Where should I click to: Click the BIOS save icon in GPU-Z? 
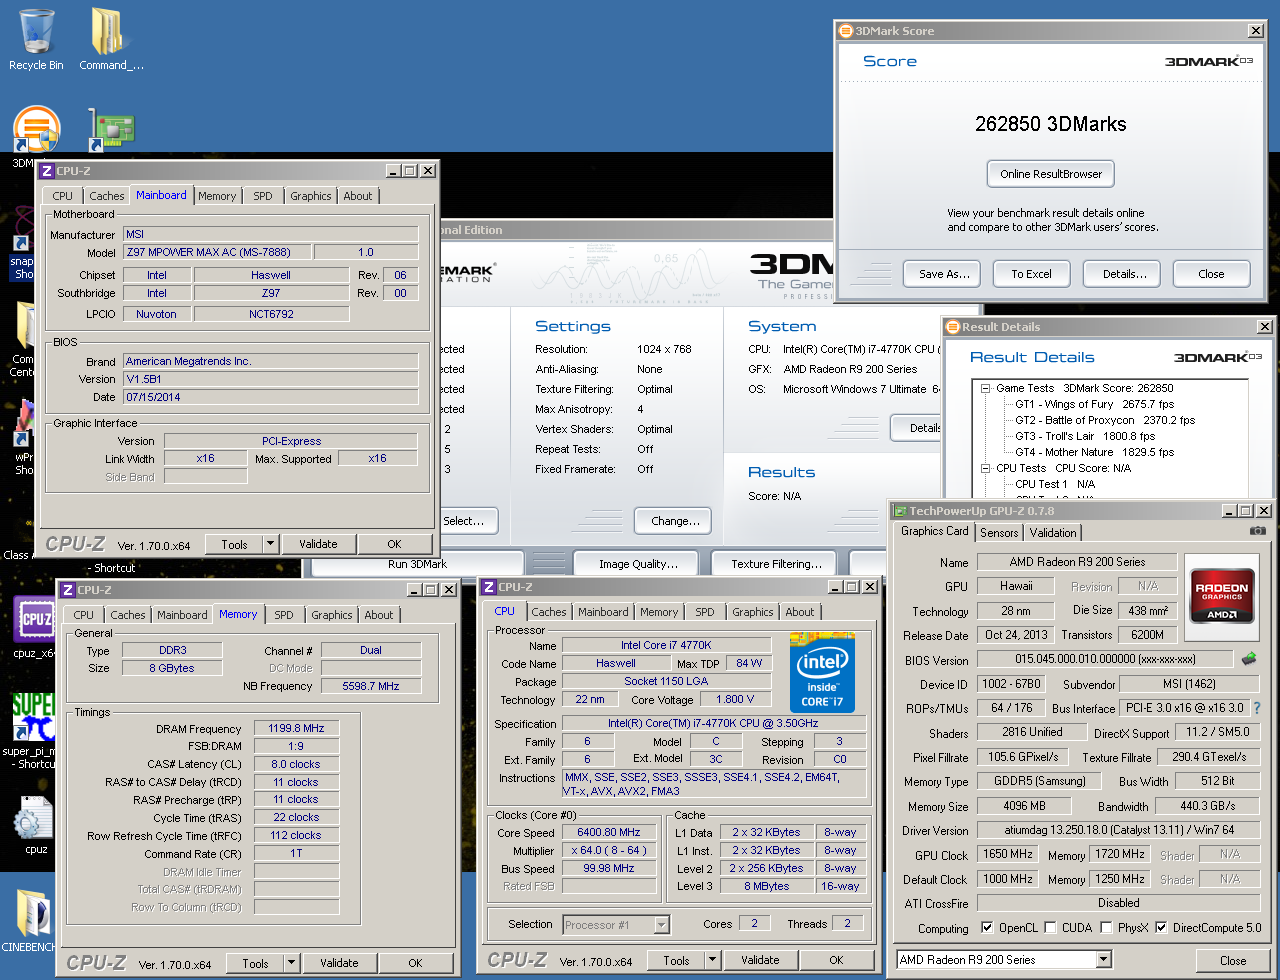pyautogui.click(x=1249, y=659)
